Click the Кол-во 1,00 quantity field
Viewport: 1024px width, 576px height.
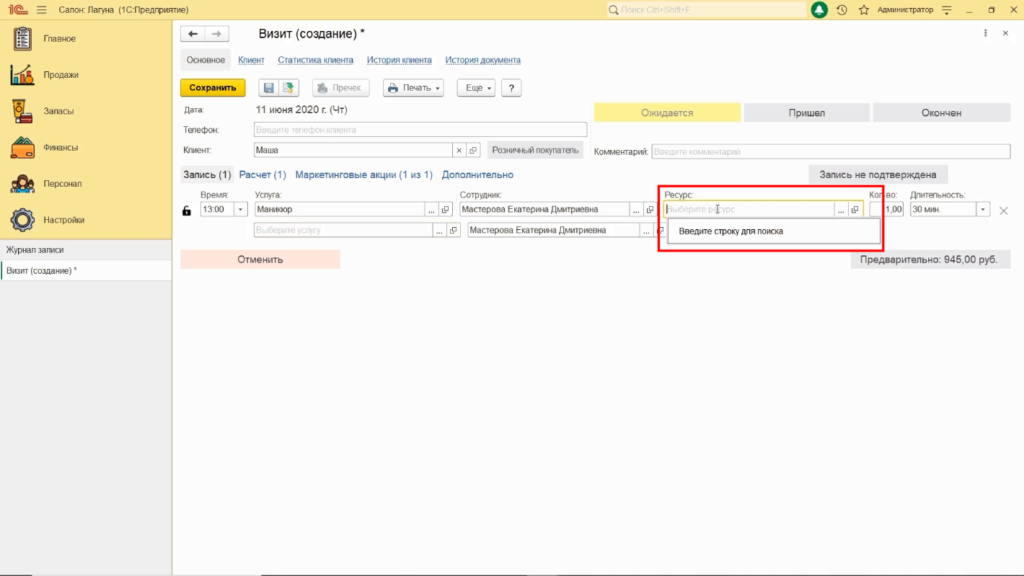887,210
